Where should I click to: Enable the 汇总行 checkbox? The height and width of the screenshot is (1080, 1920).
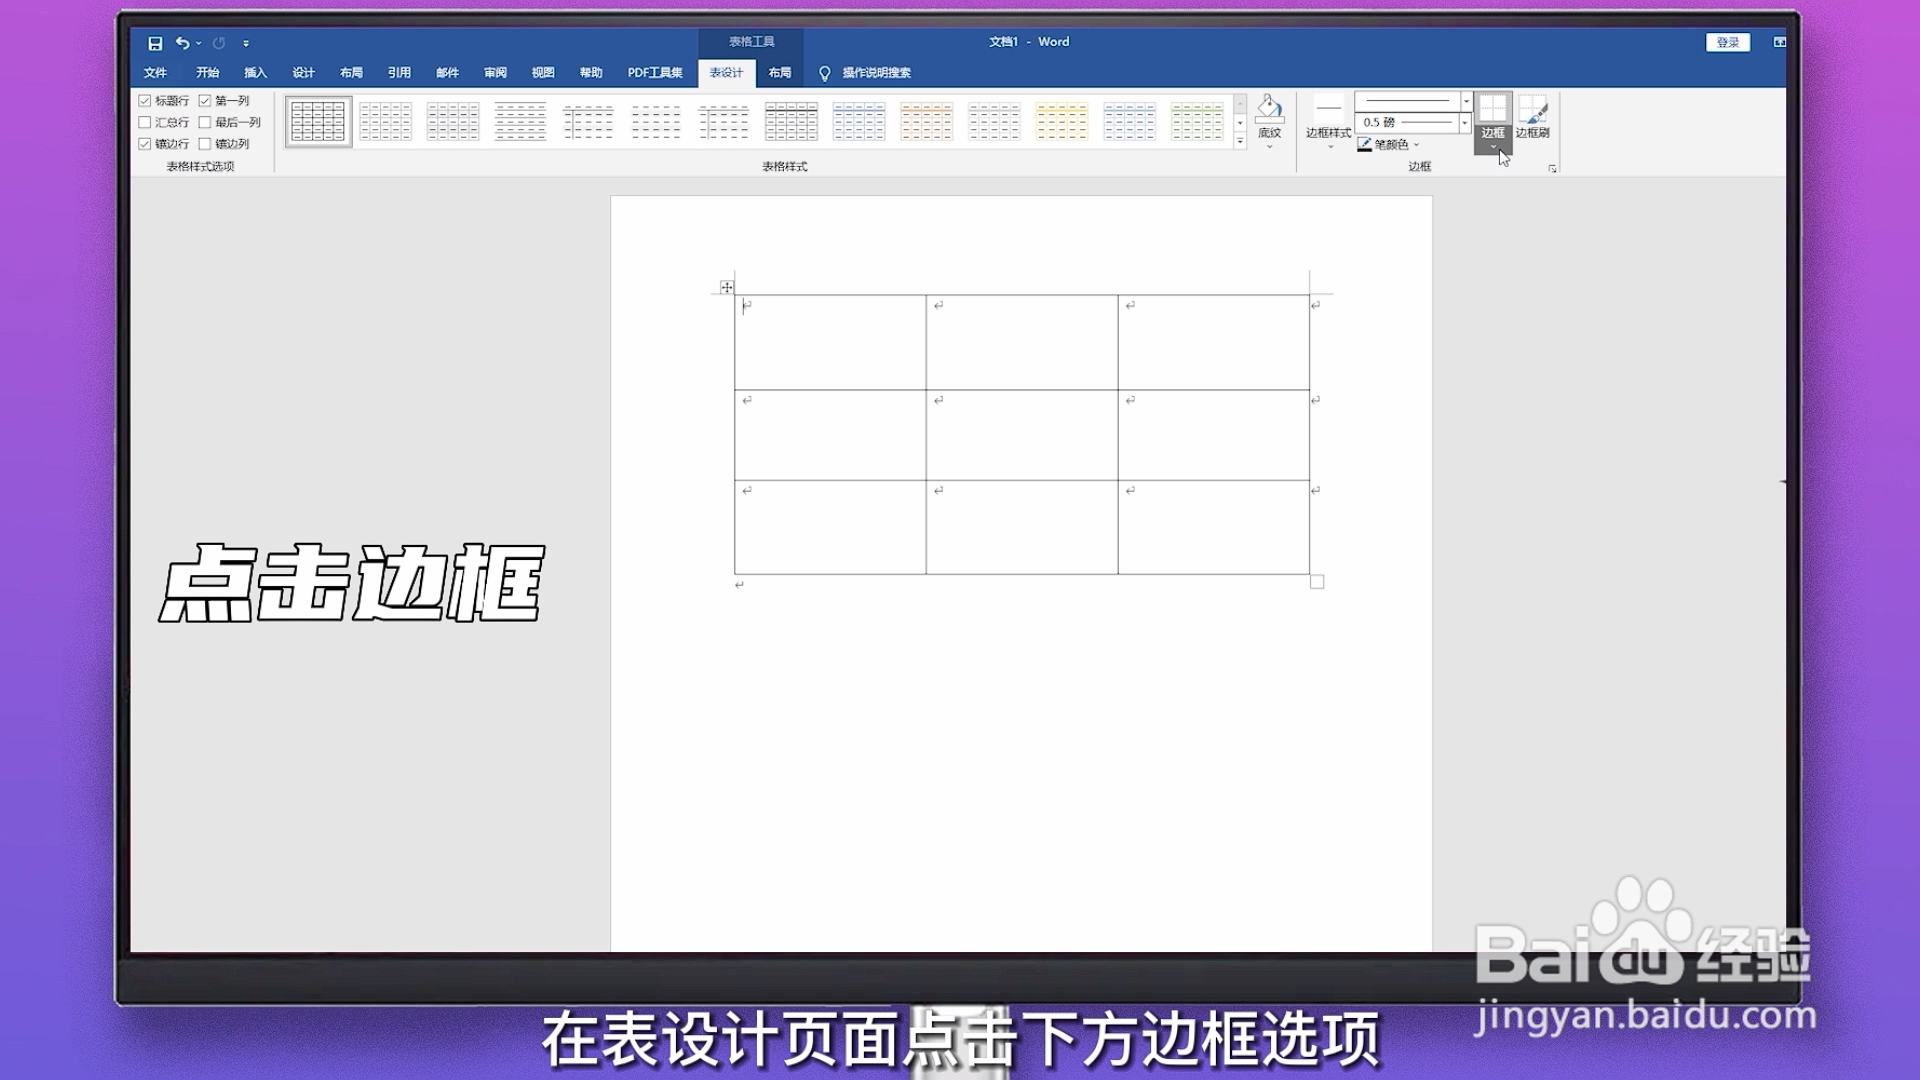145,122
